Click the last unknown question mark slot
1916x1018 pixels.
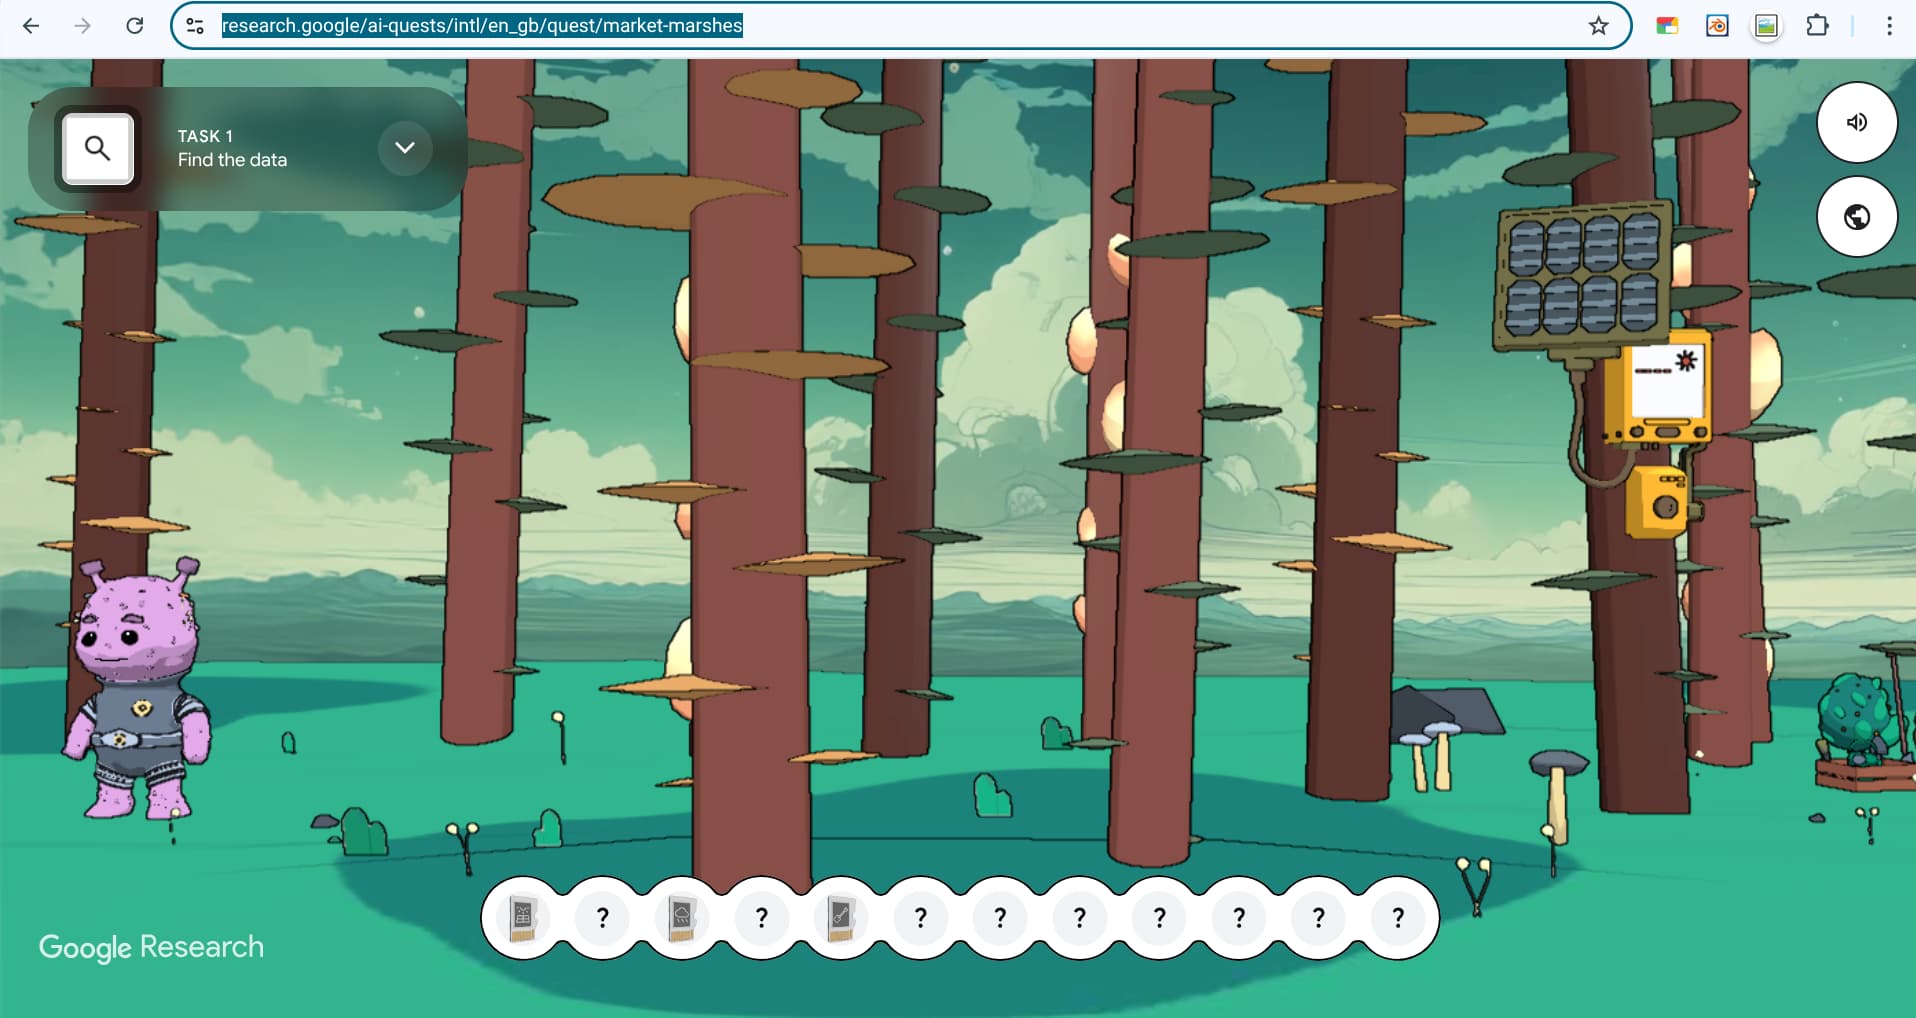click(1398, 918)
